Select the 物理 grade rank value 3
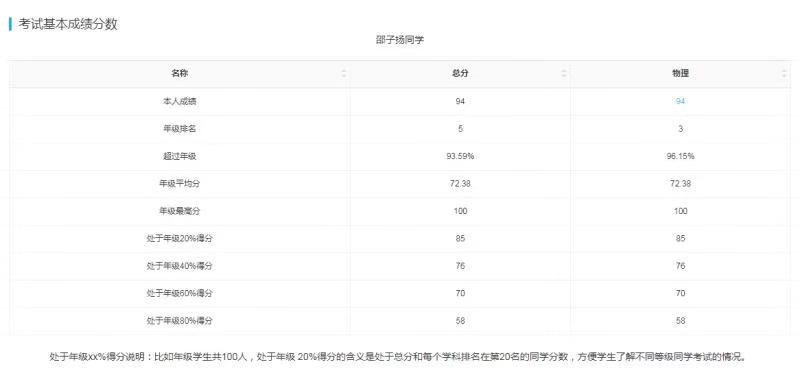Screen dimensions: 800x373 680,129
